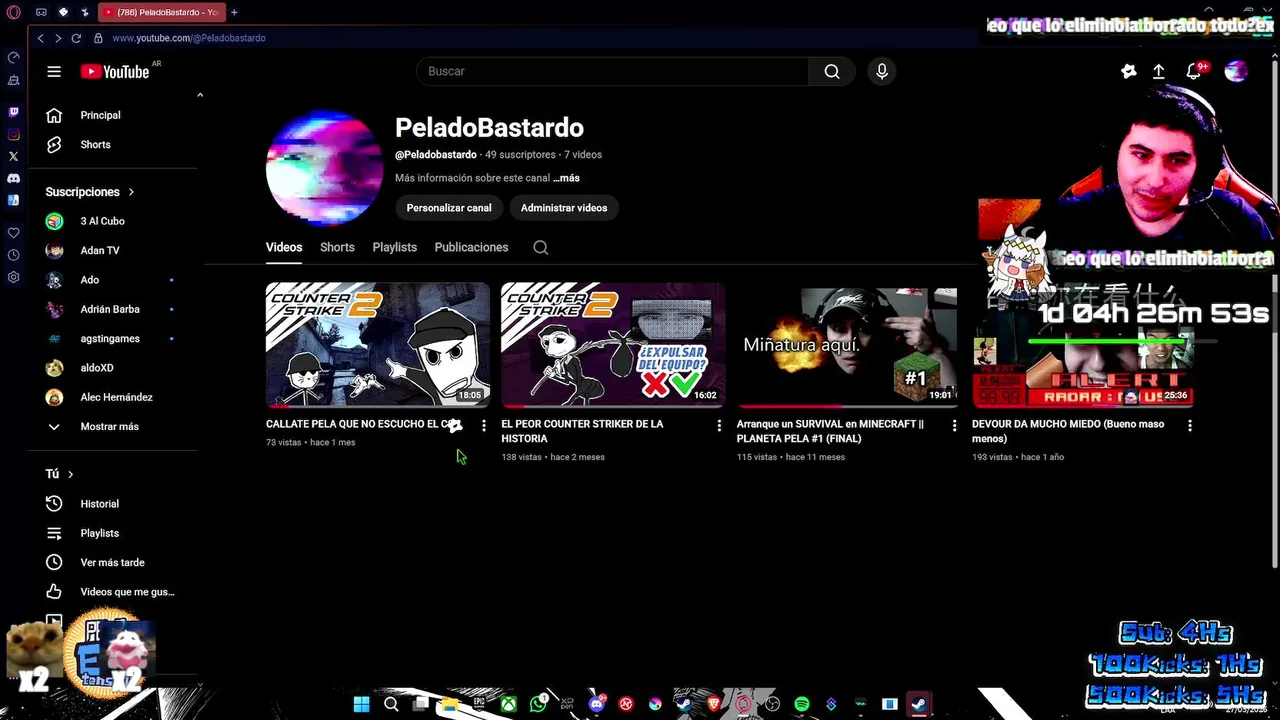
Task: Click the PeladoBastardo channel avatar
Action: coord(324,168)
